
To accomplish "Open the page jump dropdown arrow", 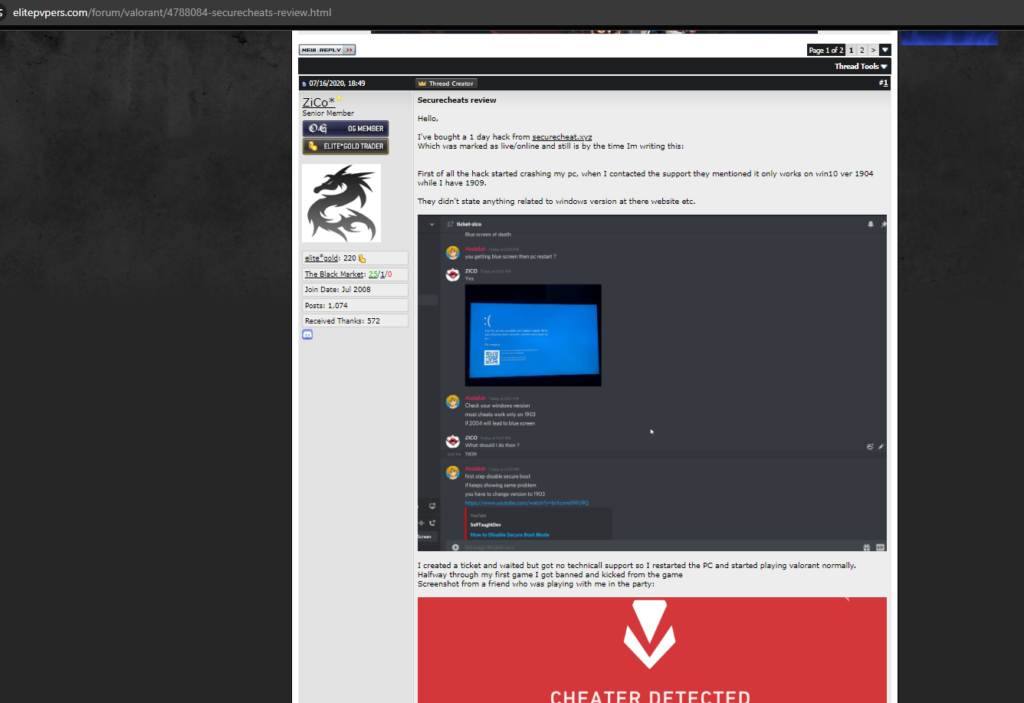I will [885, 50].
